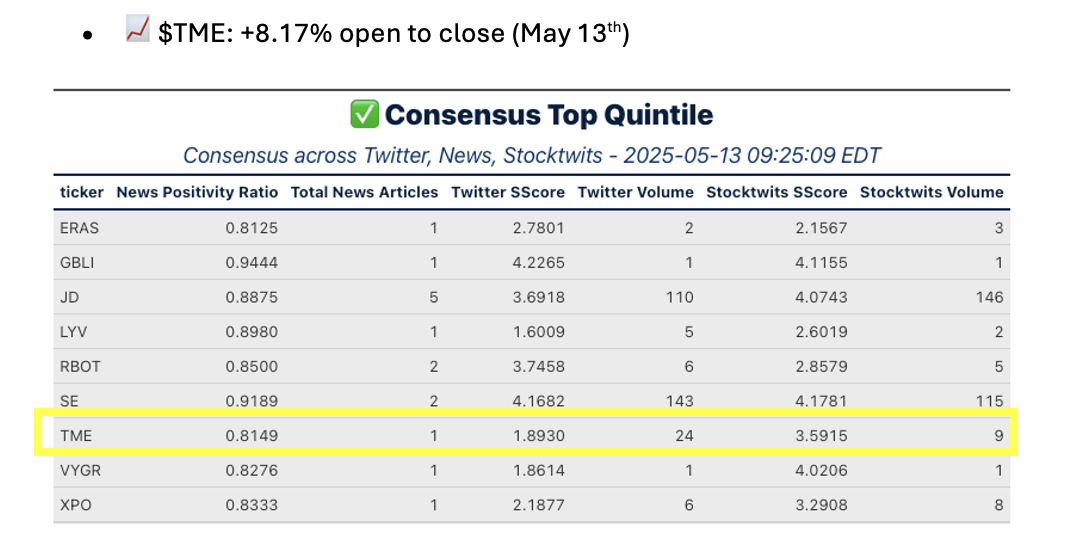Click the ERAS ticker cell
The image size is (1076, 540).
(80, 228)
